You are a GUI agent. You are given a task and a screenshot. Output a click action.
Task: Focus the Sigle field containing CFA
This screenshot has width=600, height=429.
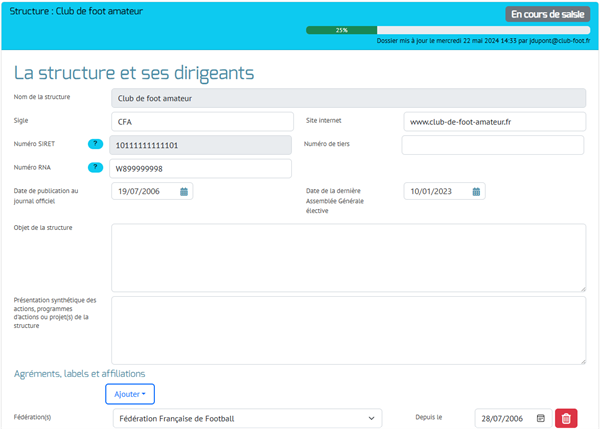pyautogui.click(x=201, y=121)
